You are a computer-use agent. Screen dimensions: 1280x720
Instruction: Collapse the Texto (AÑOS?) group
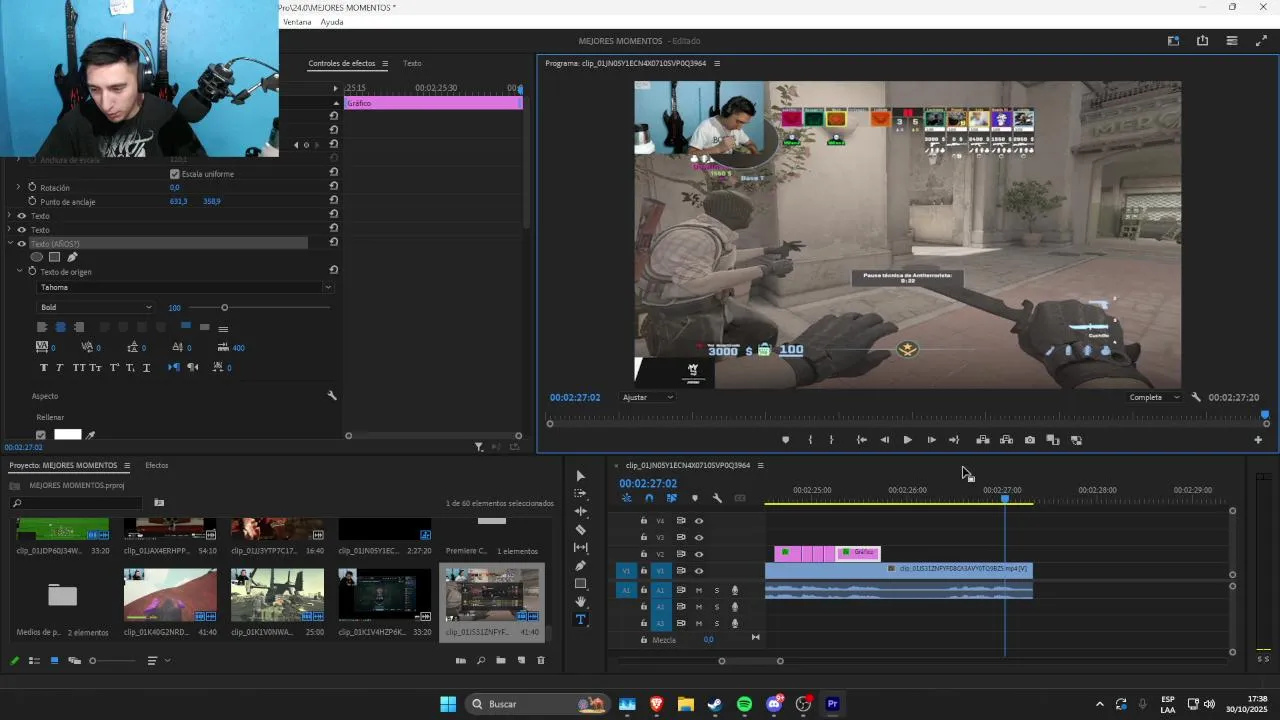[x=10, y=244]
